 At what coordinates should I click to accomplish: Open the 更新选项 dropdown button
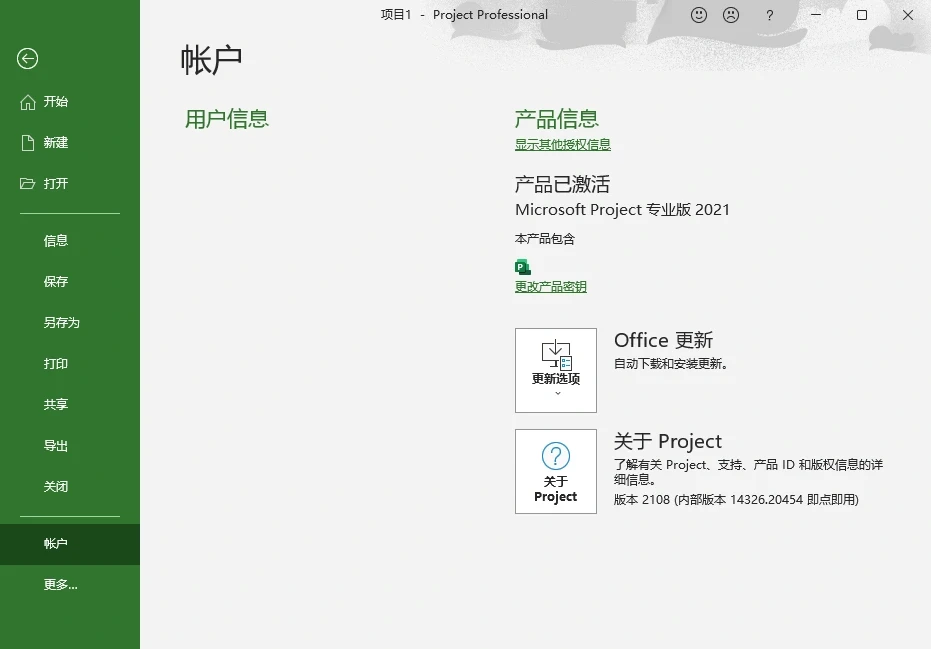[x=556, y=371]
